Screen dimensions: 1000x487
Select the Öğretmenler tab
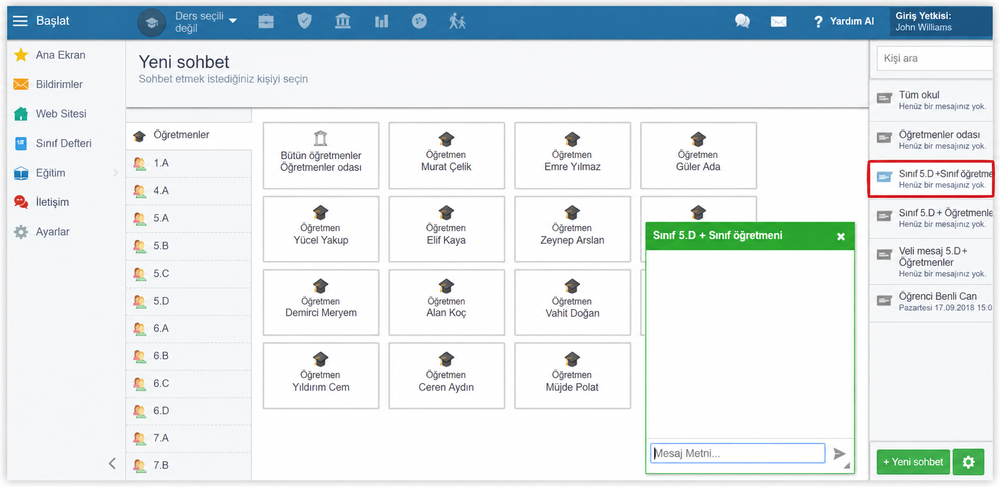tap(189, 136)
